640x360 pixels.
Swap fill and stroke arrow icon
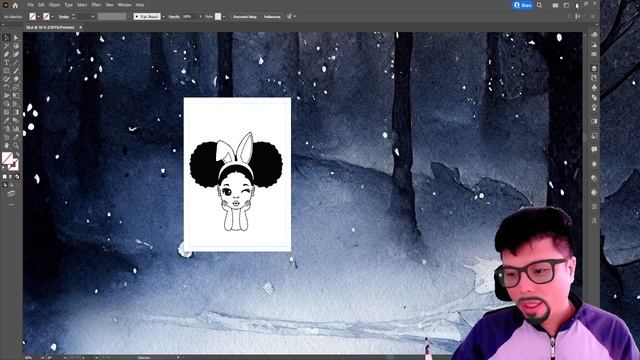click(x=17, y=155)
